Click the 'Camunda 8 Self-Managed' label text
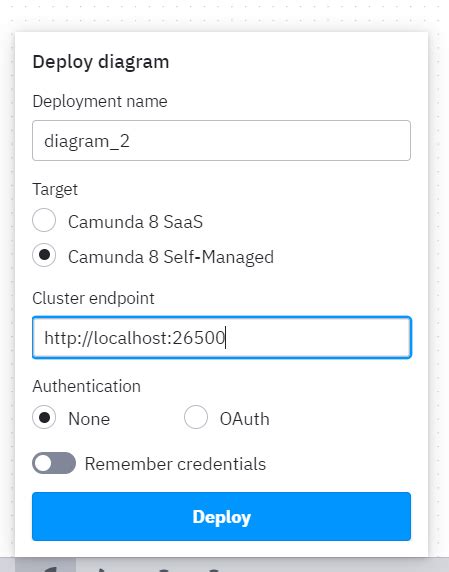This screenshot has width=449, height=572. [x=171, y=257]
